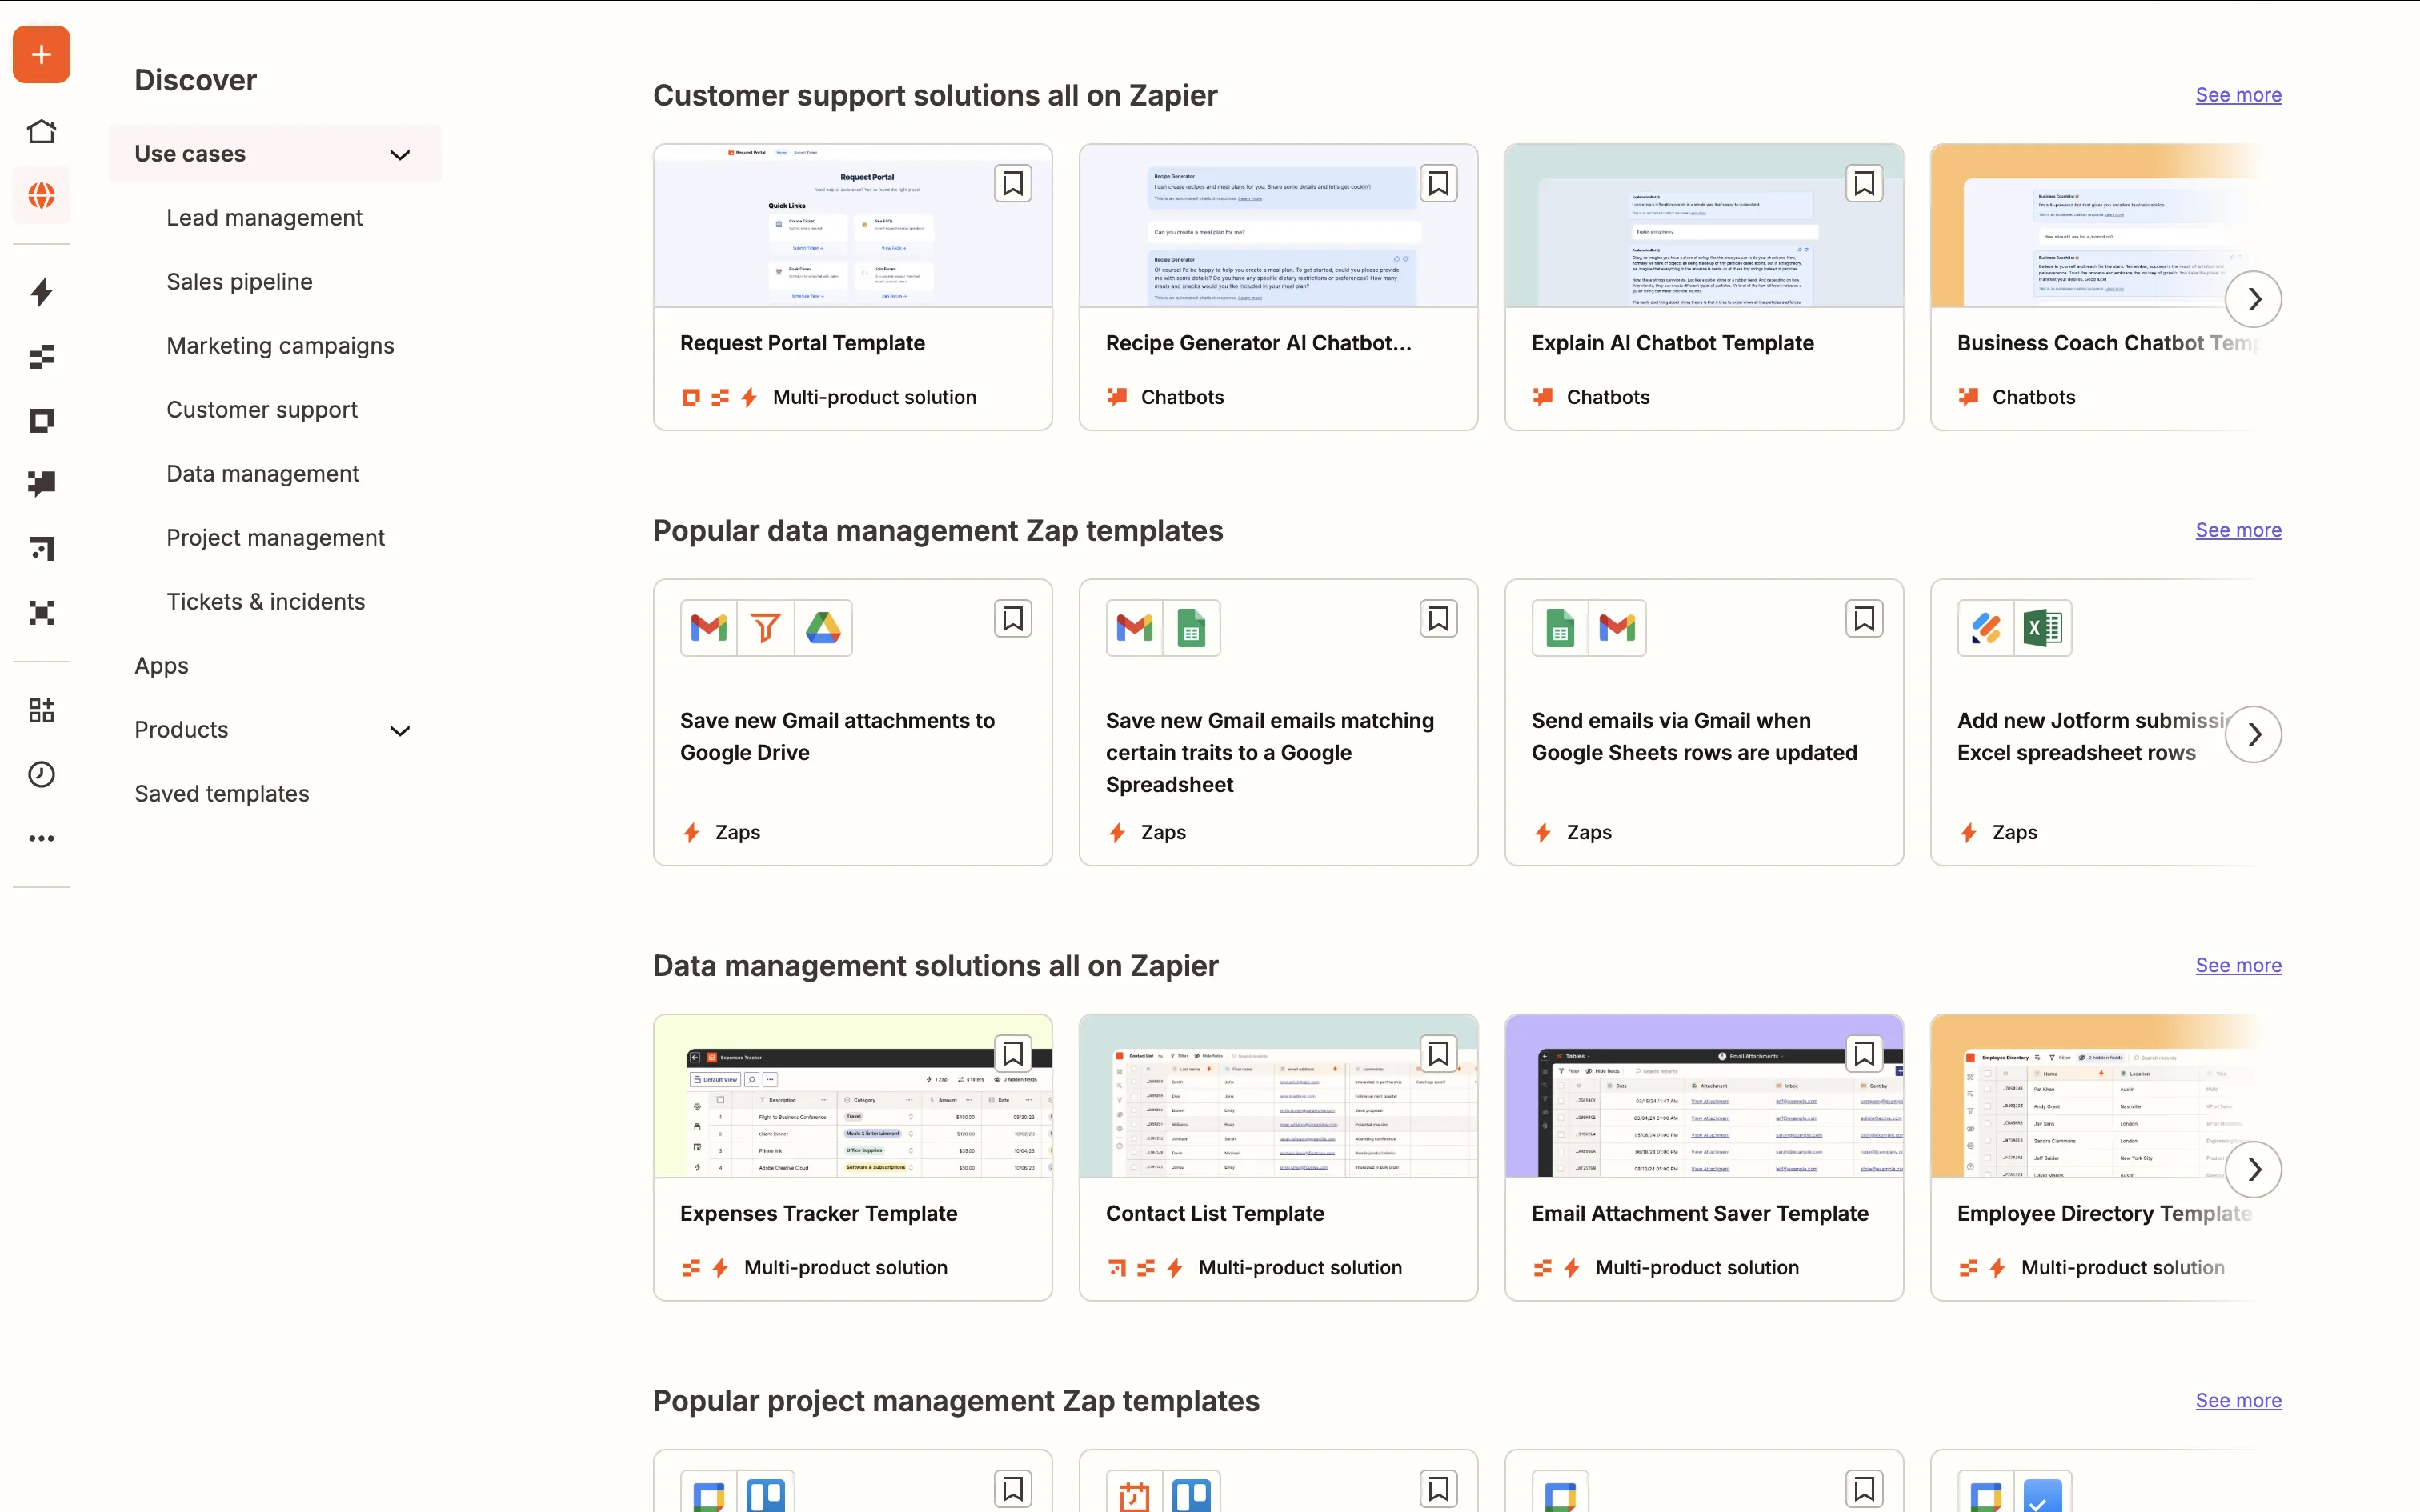Screen dimensions: 2420x1512
Task: Collapse the Use cases section
Action: 399,154
